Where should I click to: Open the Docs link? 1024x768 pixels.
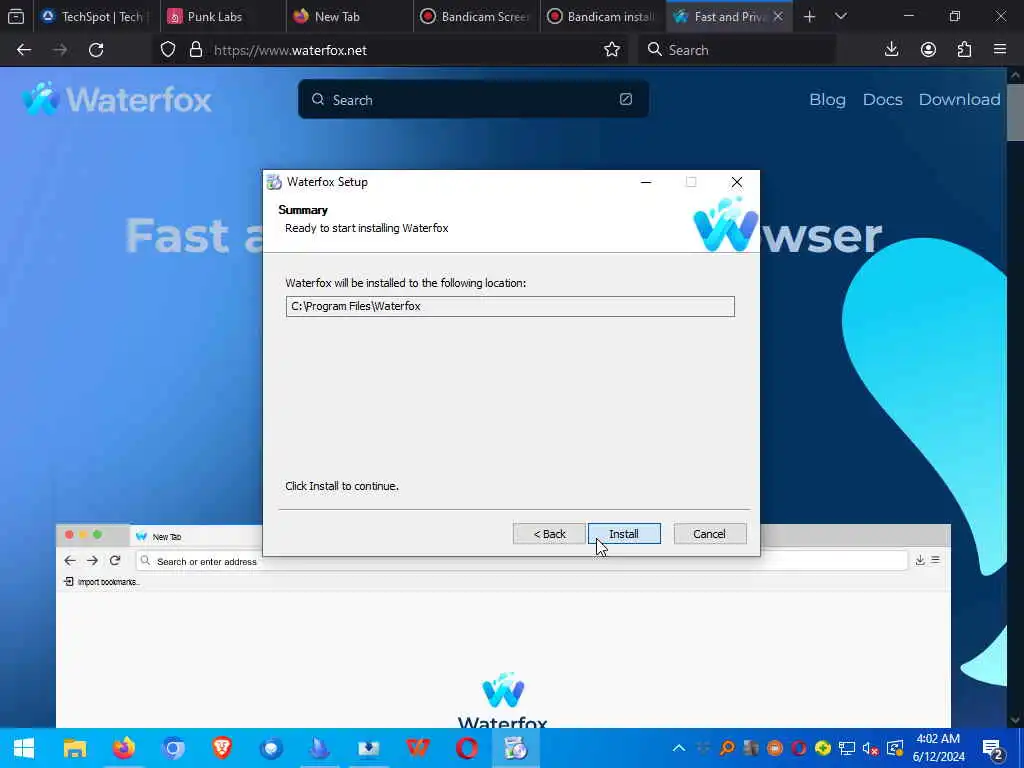pos(882,99)
